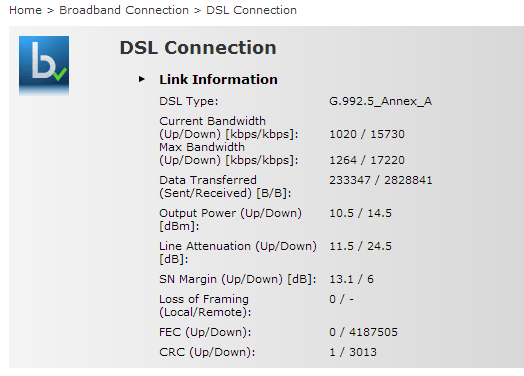Click the DSL Type label

(x=188, y=101)
